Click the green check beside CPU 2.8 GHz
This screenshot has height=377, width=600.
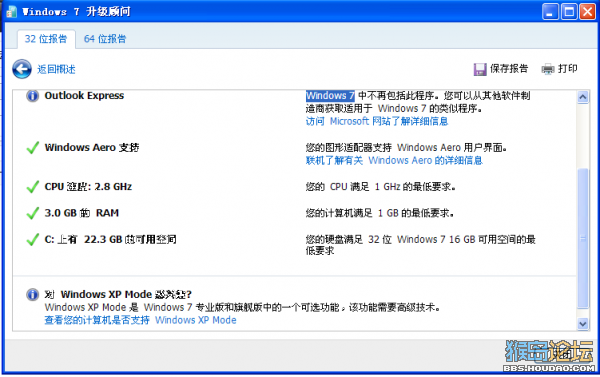[33, 187]
